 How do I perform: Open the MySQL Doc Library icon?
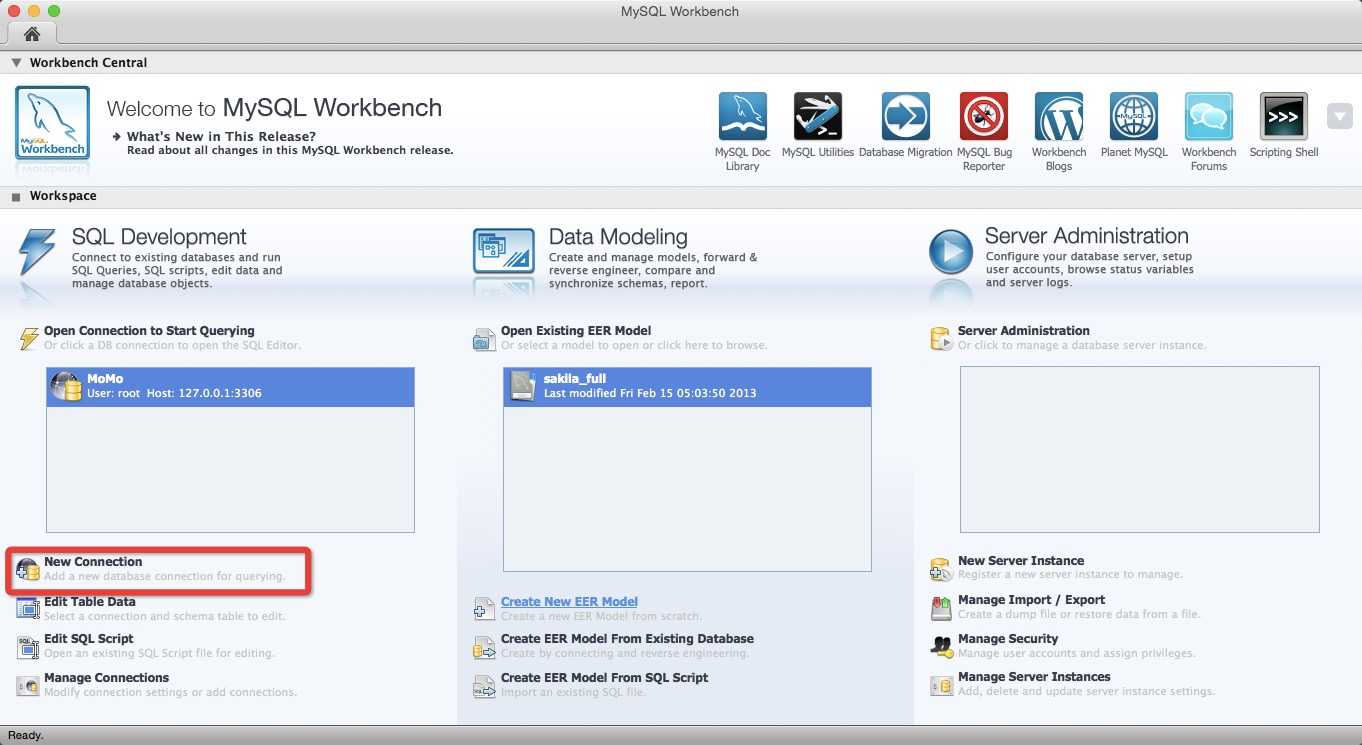point(743,116)
